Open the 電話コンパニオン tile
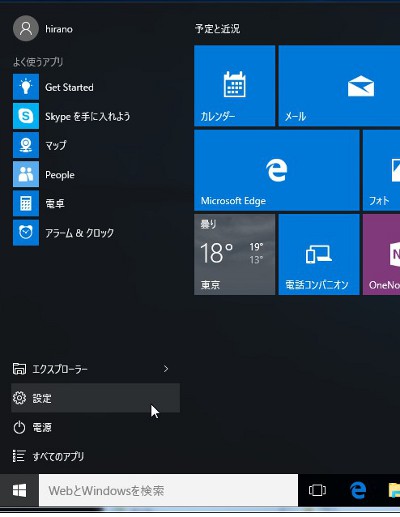 coord(319,255)
